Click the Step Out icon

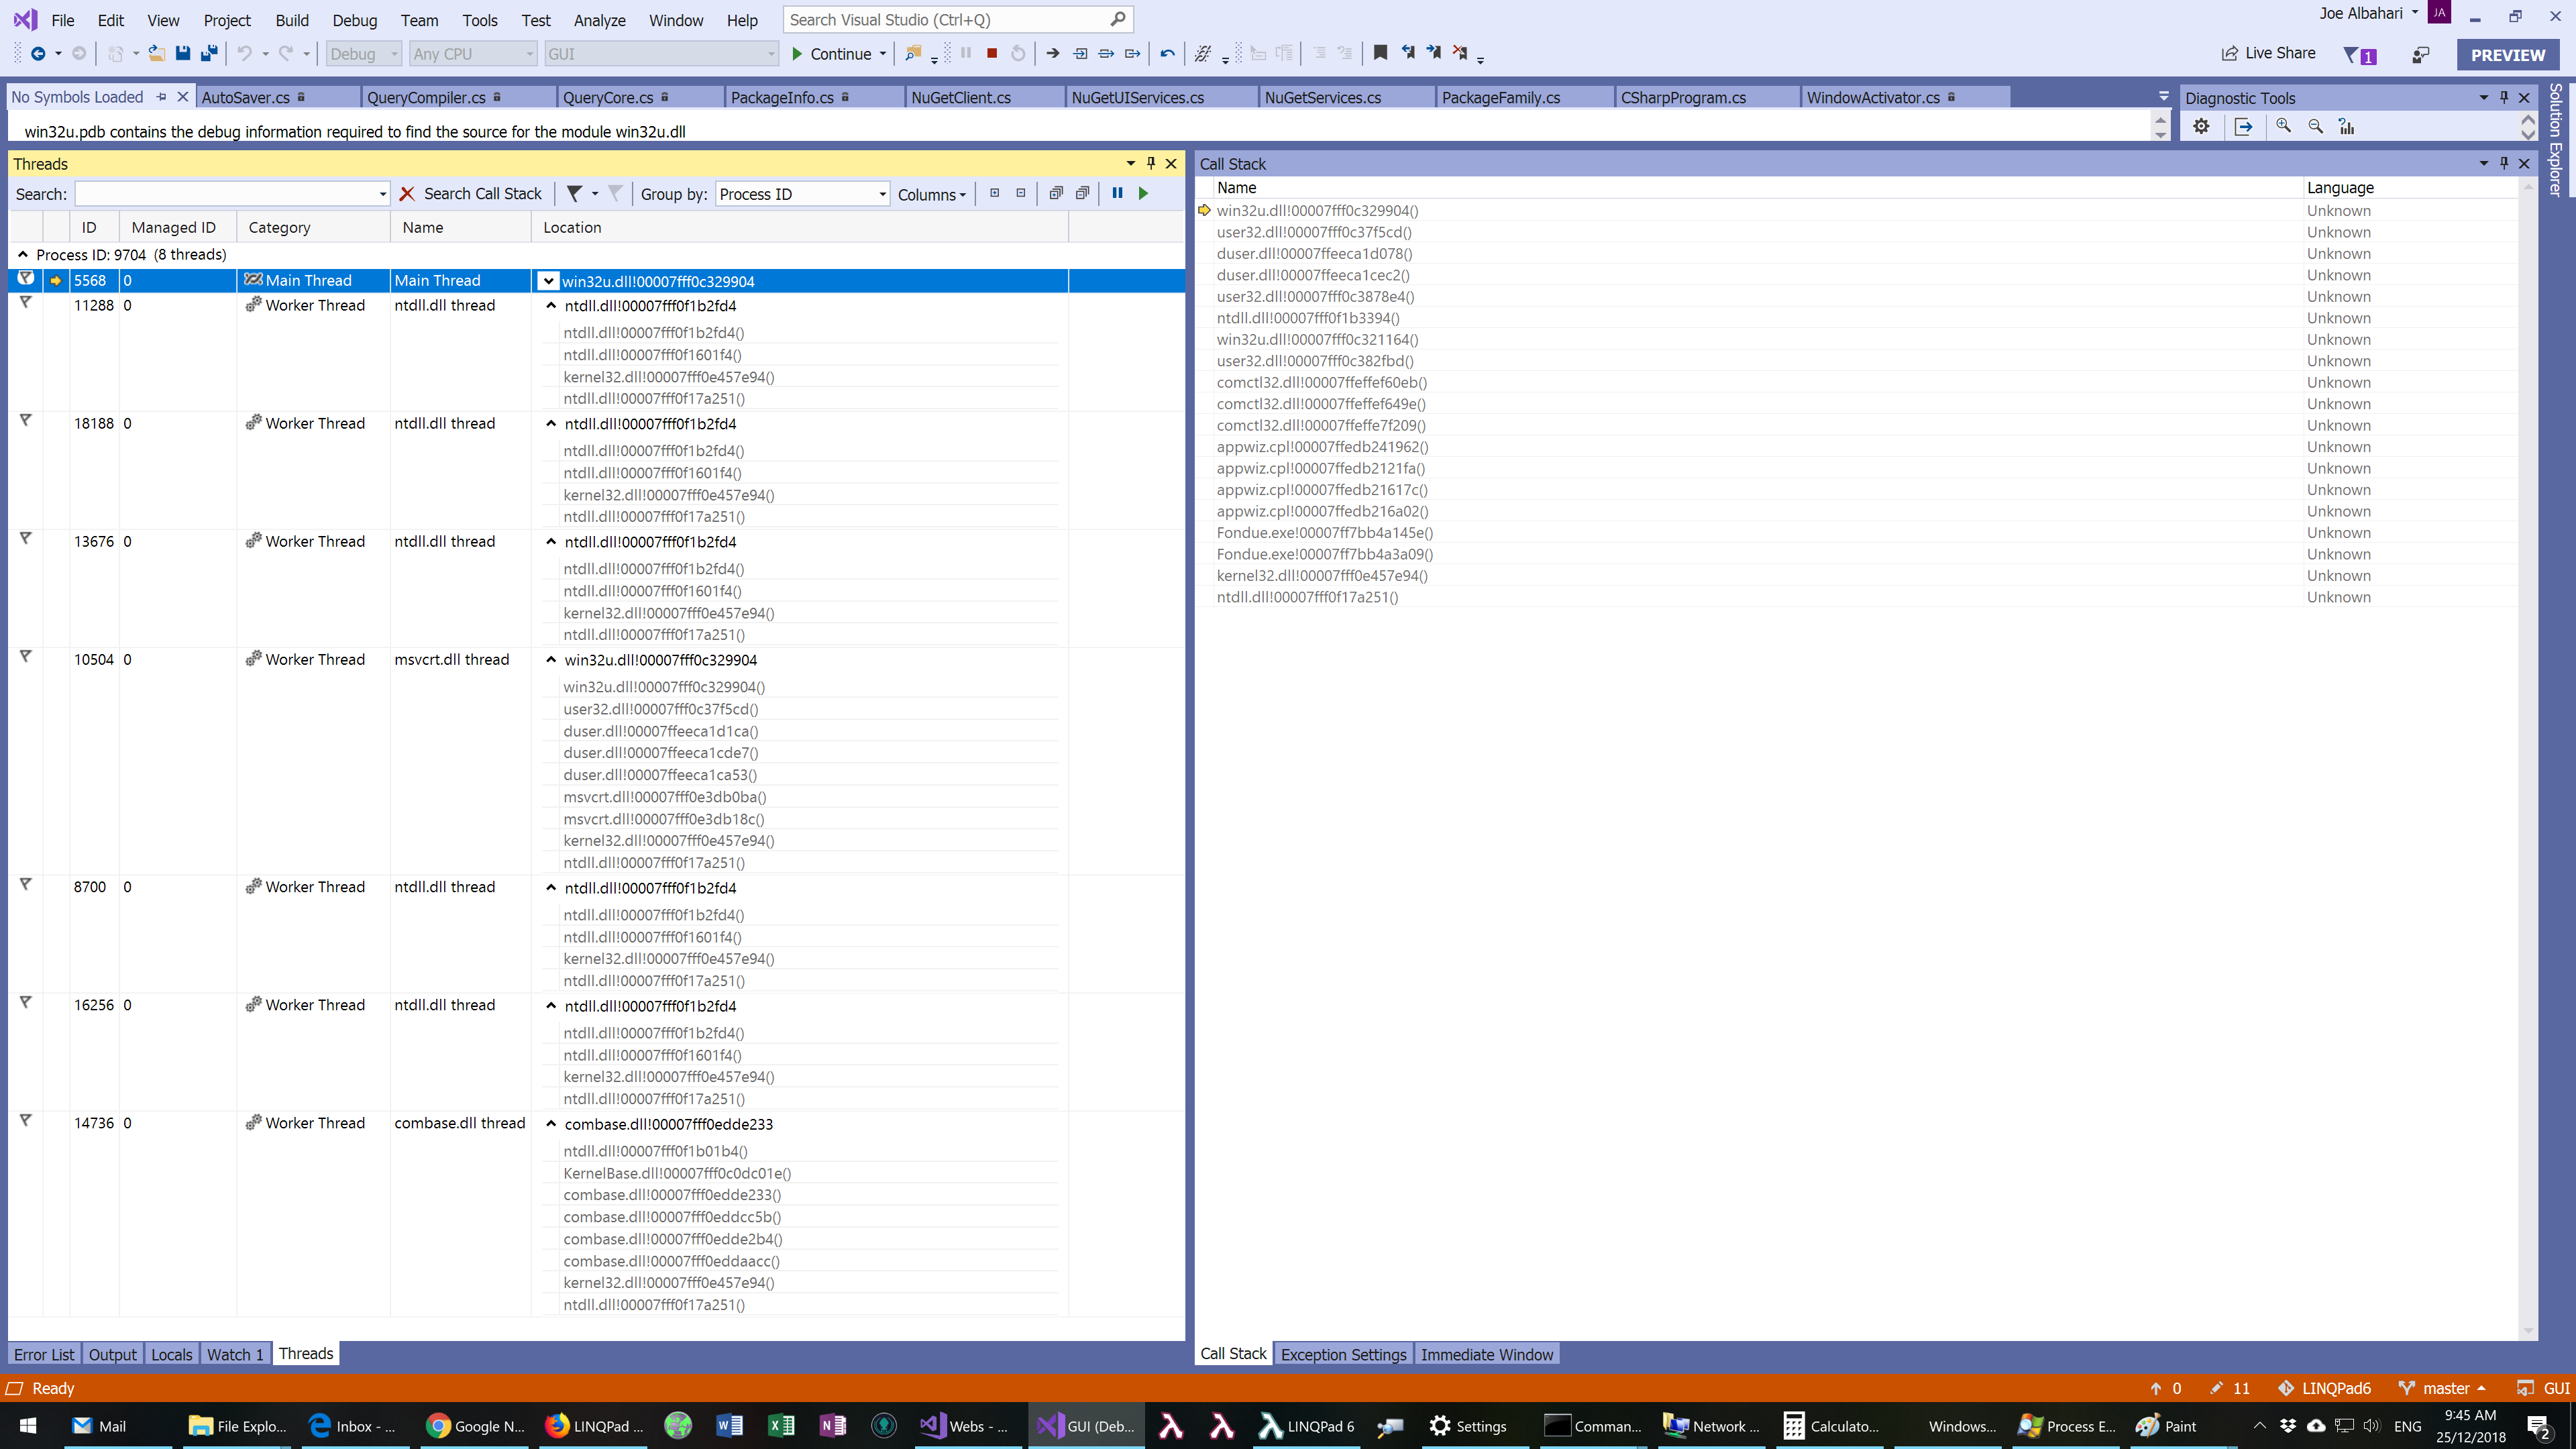click(1132, 54)
